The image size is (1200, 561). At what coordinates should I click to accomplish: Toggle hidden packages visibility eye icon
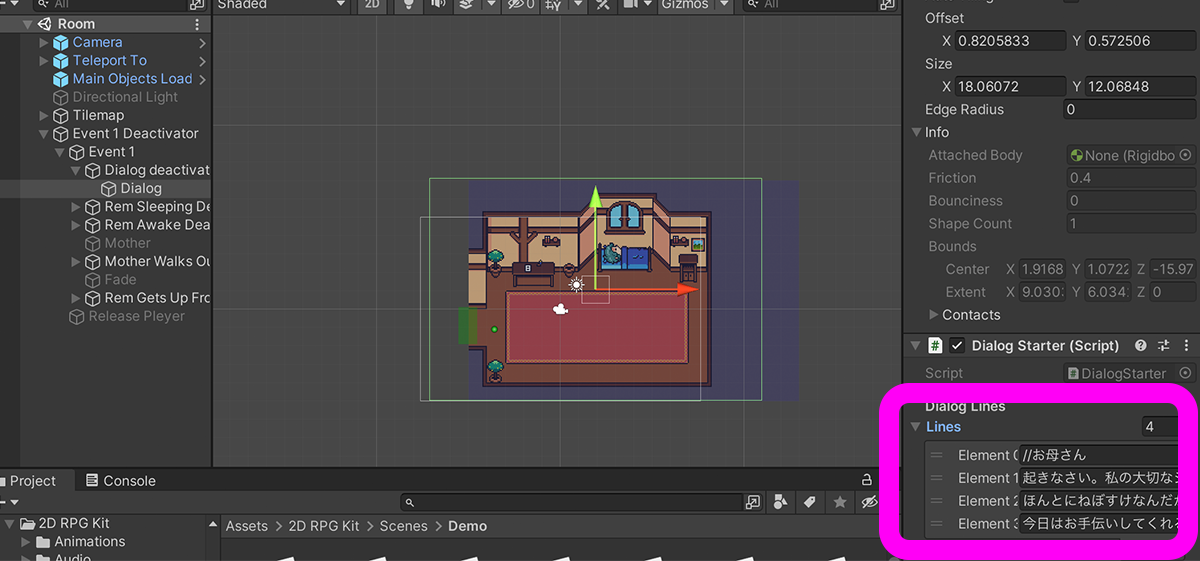click(x=869, y=502)
